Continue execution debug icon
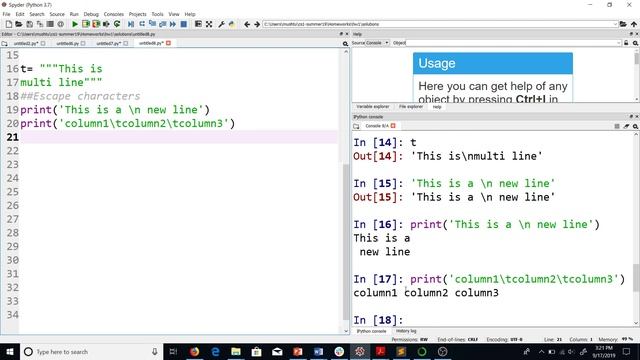 [173, 24]
